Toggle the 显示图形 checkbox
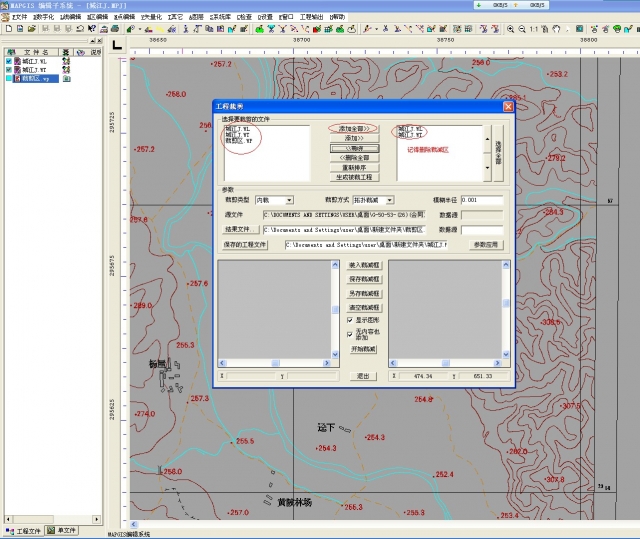 point(350,319)
